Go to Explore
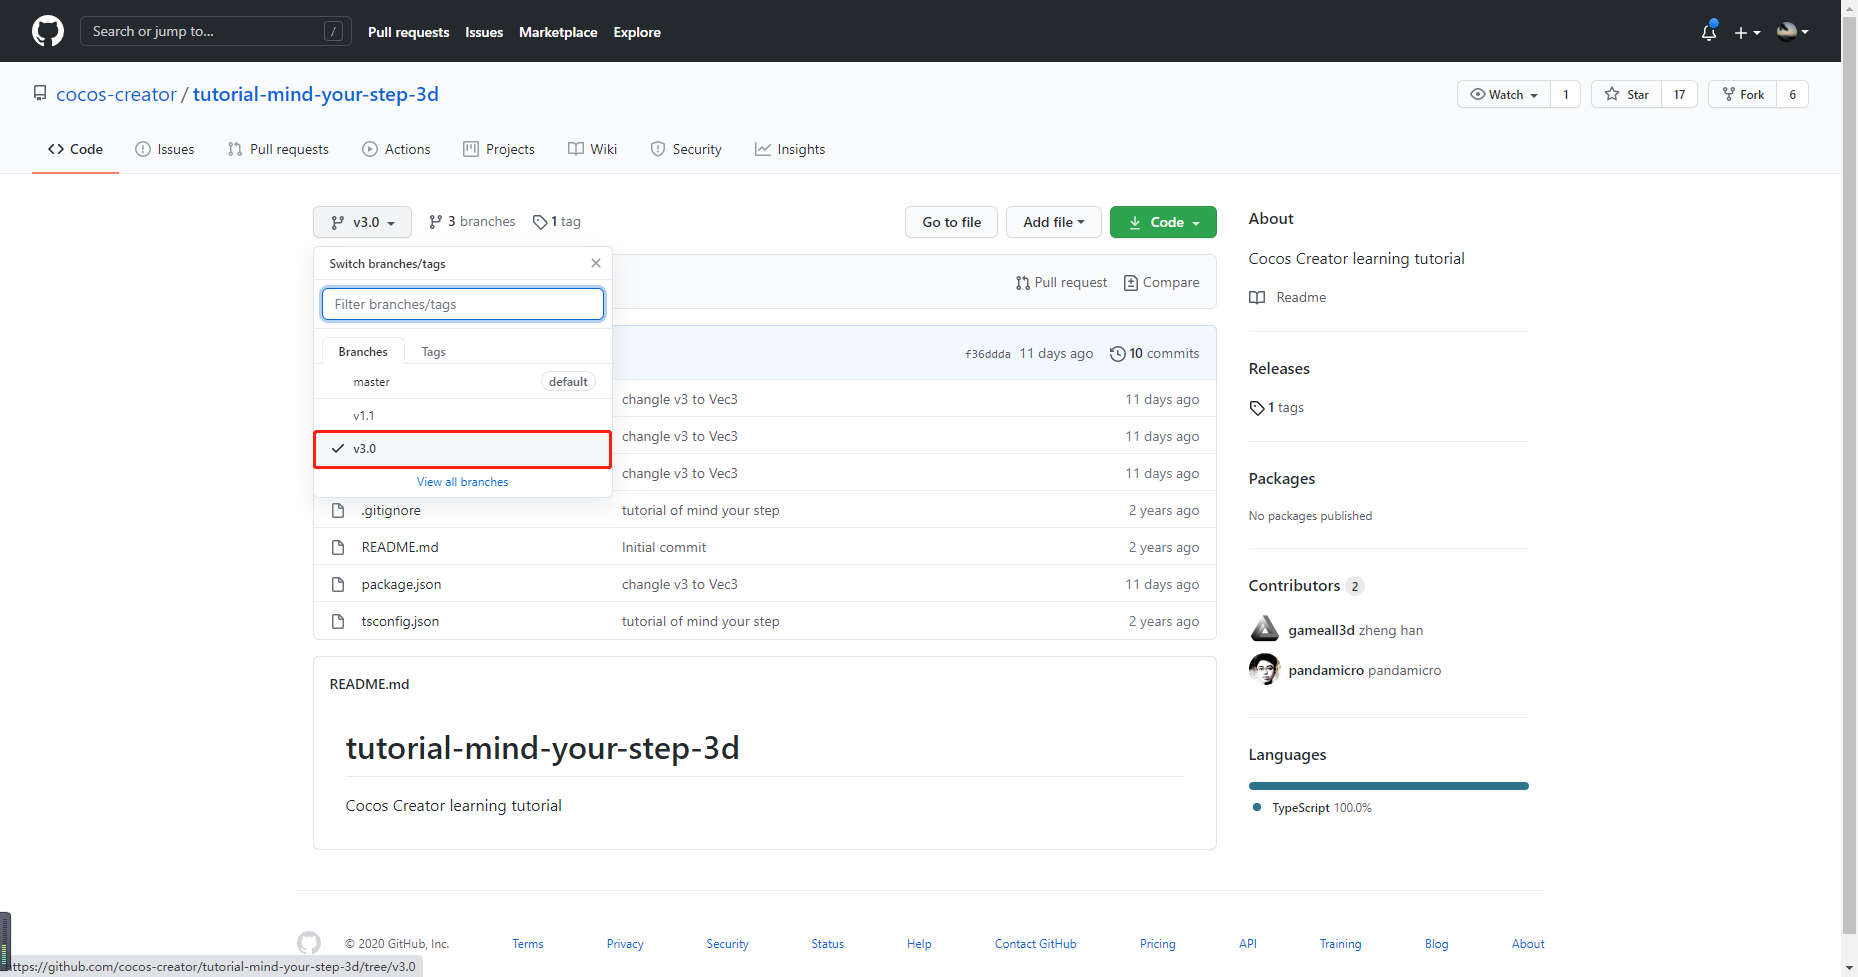 coord(637,32)
